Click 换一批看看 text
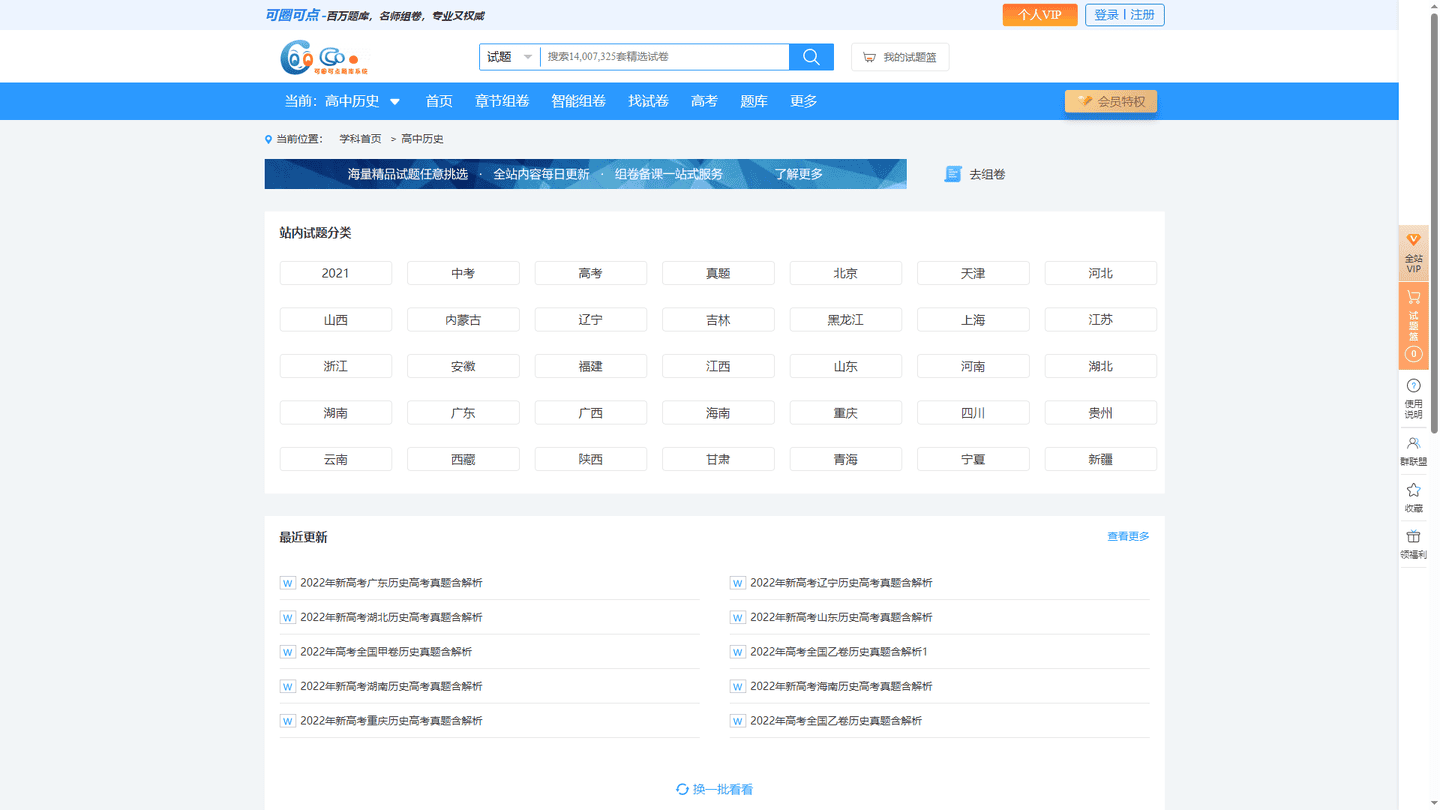 (723, 789)
